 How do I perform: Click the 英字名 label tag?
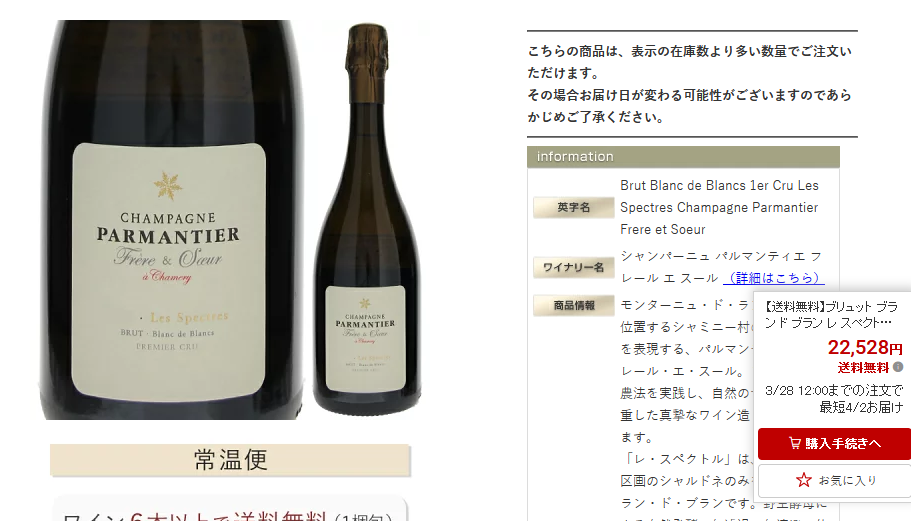573,207
